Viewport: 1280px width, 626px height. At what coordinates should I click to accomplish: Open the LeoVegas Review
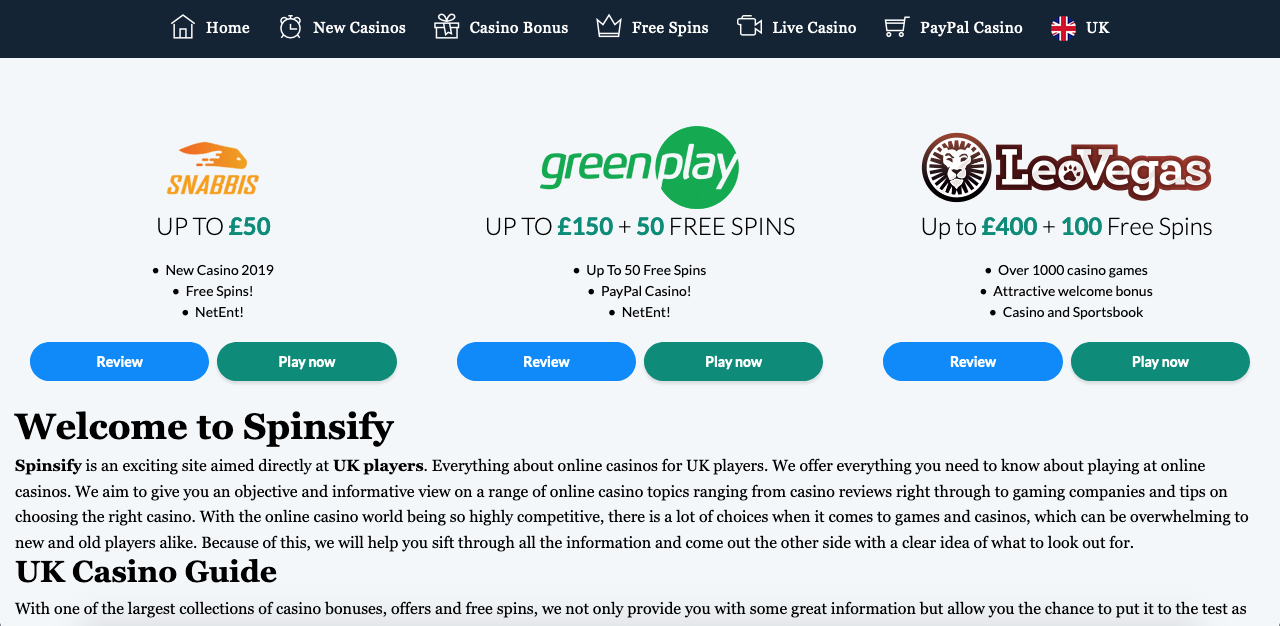(x=973, y=362)
